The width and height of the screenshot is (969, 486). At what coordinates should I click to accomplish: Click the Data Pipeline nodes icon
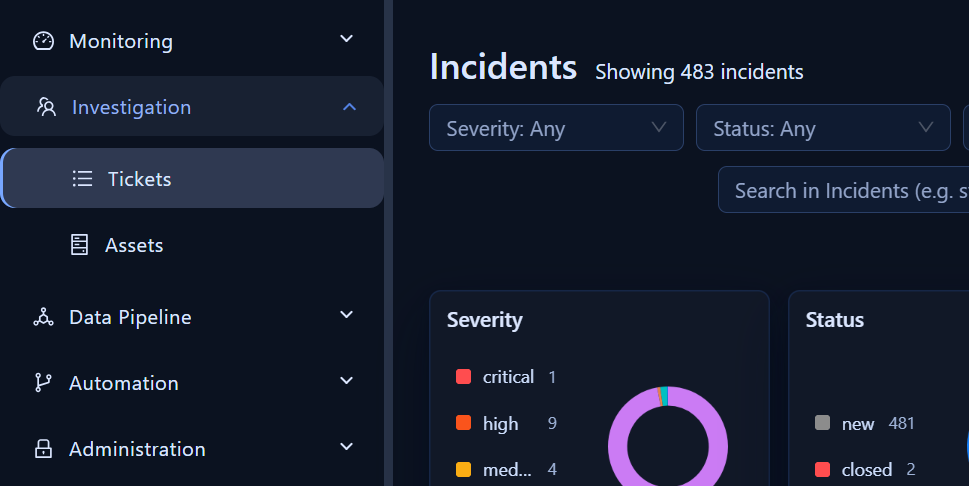43,317
